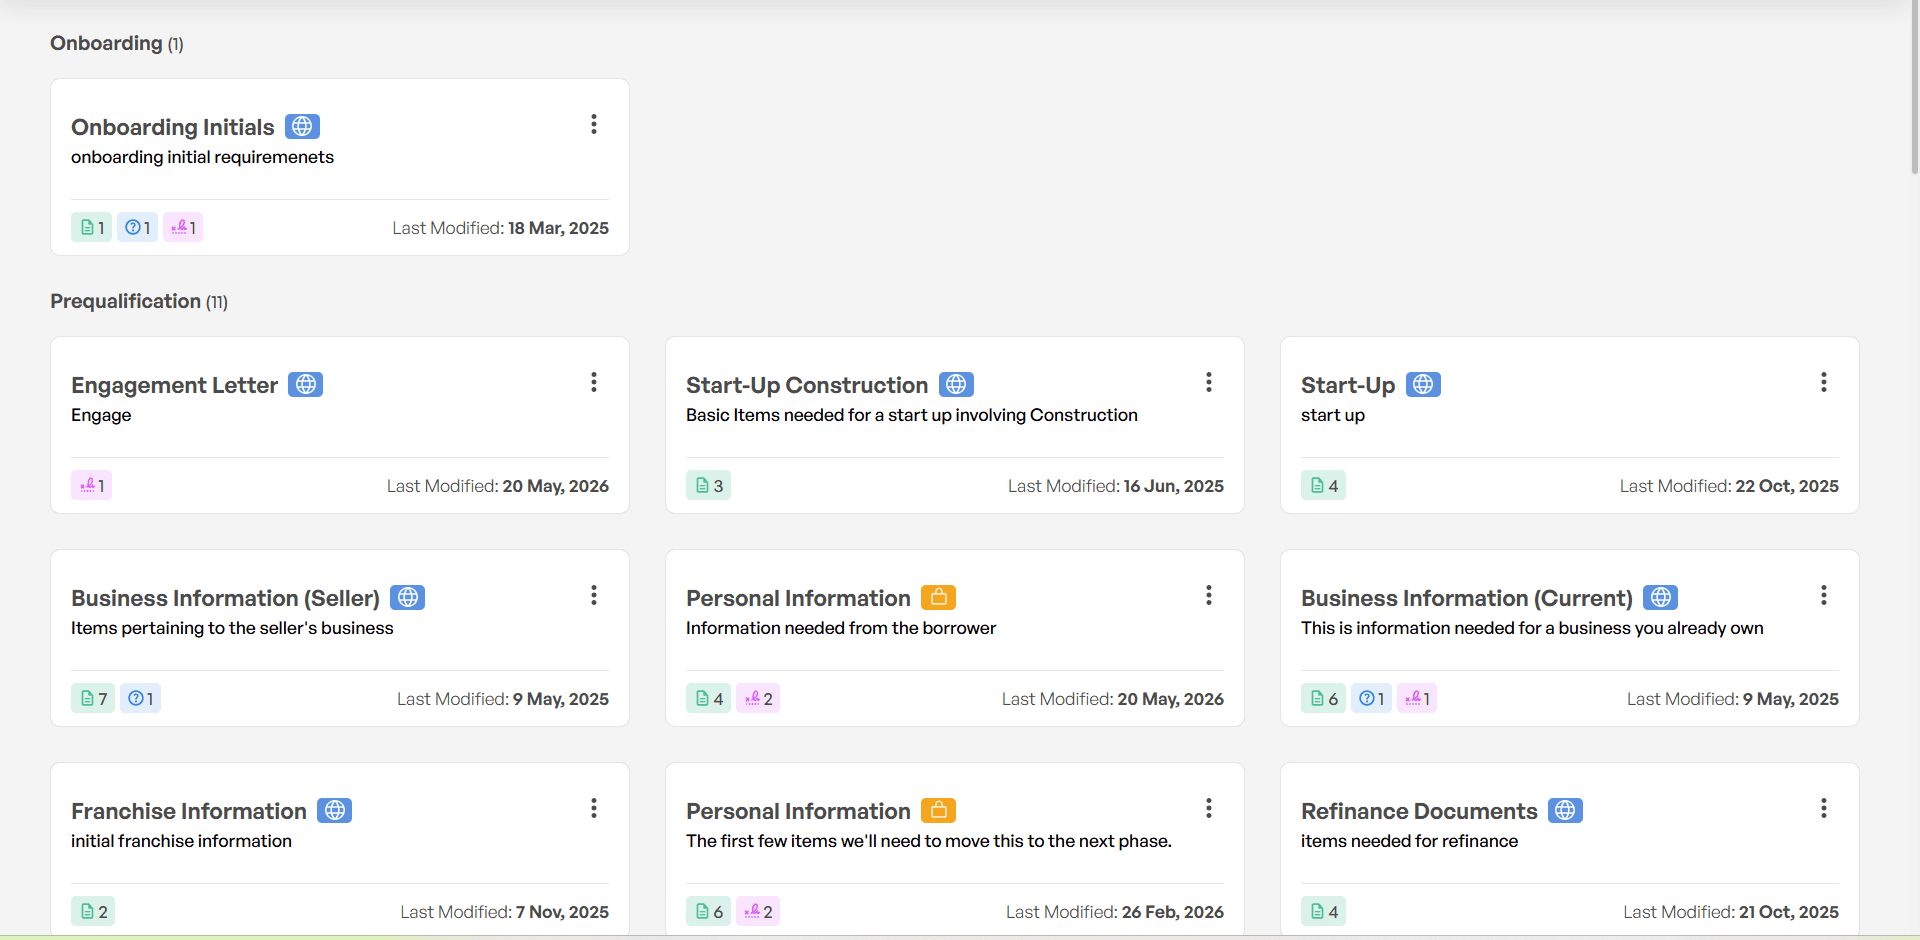Click 'onboarding initial requiremenets' description text

(x=202, y=157)
